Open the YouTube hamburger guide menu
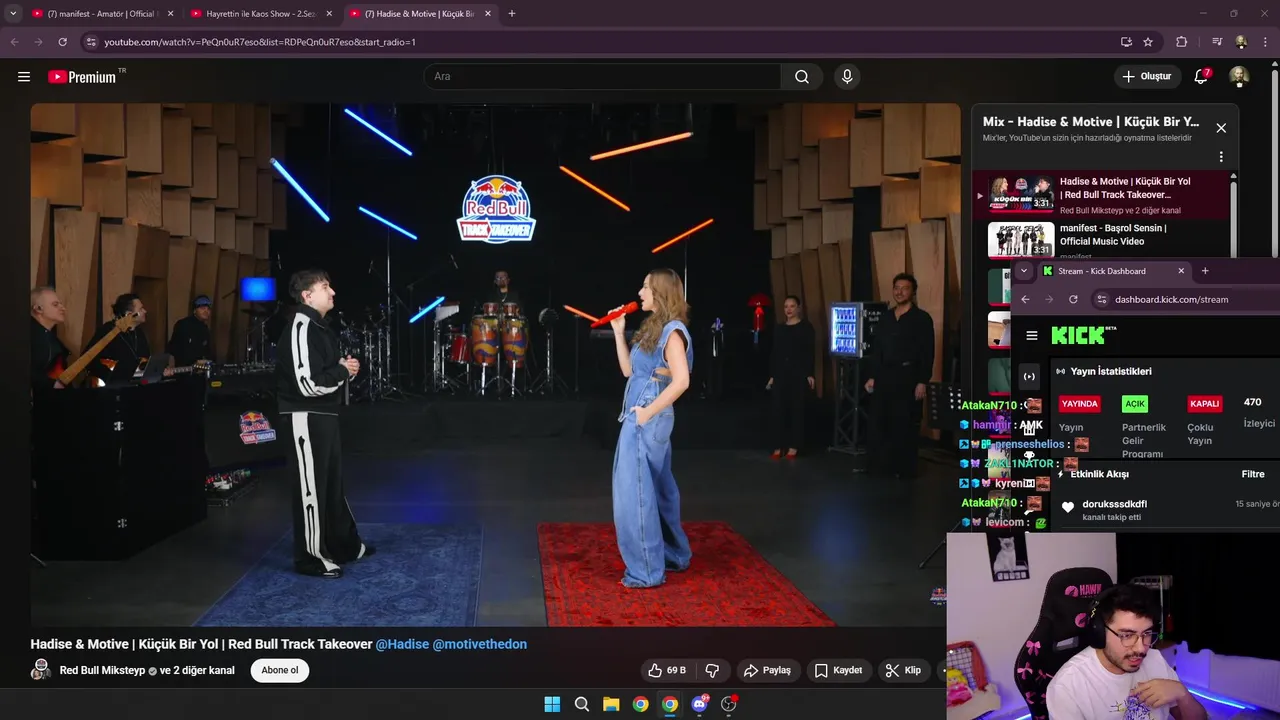The height and width of the screenshot is (720, 1280). pos(24,76)
